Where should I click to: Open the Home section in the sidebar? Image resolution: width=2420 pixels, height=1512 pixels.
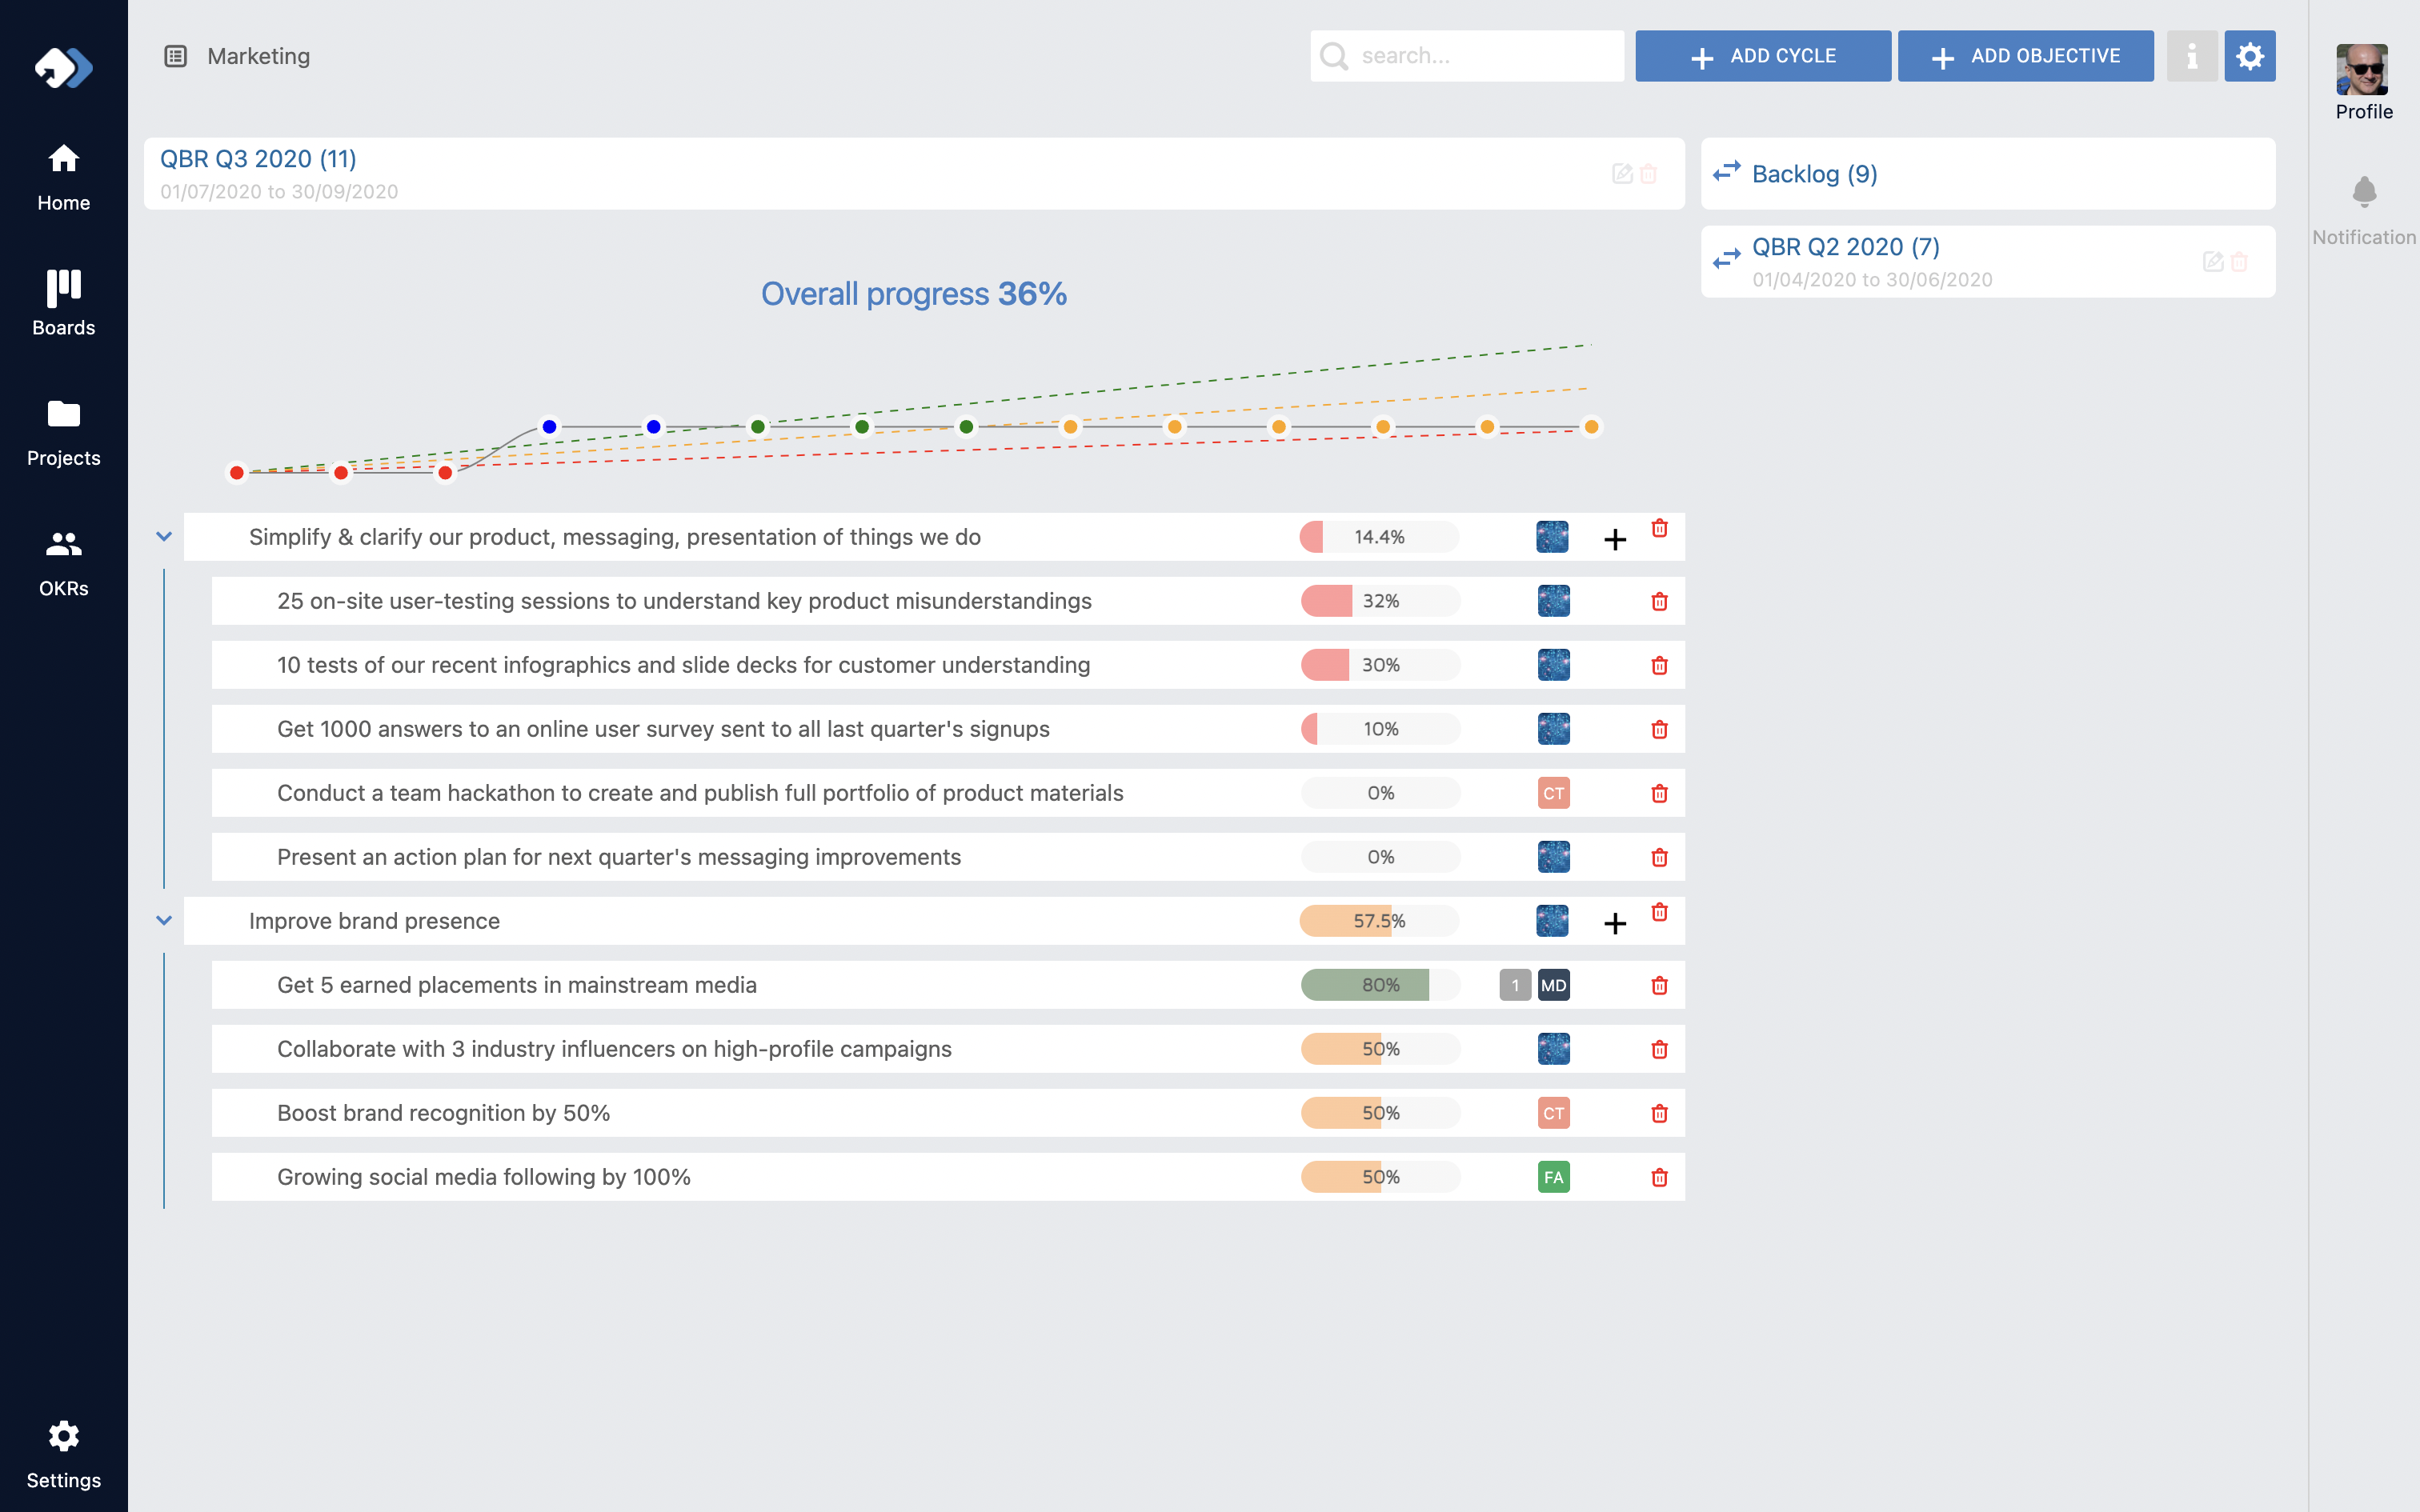click(63, 175)
